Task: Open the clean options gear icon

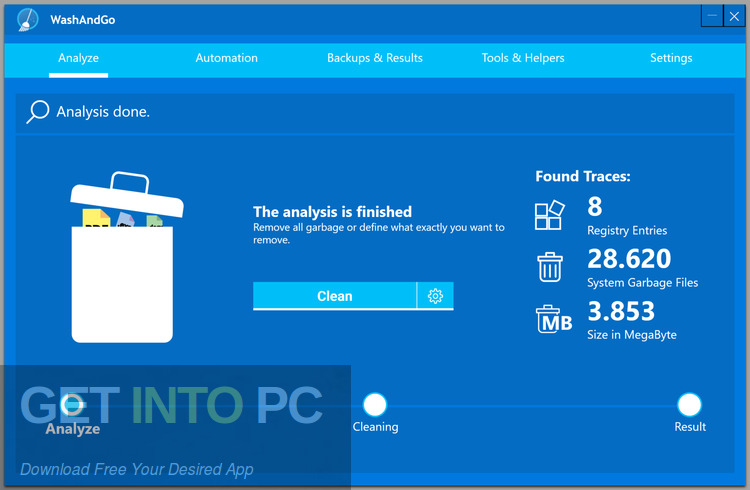Action: pyautogui.click(x=435, y=296)
